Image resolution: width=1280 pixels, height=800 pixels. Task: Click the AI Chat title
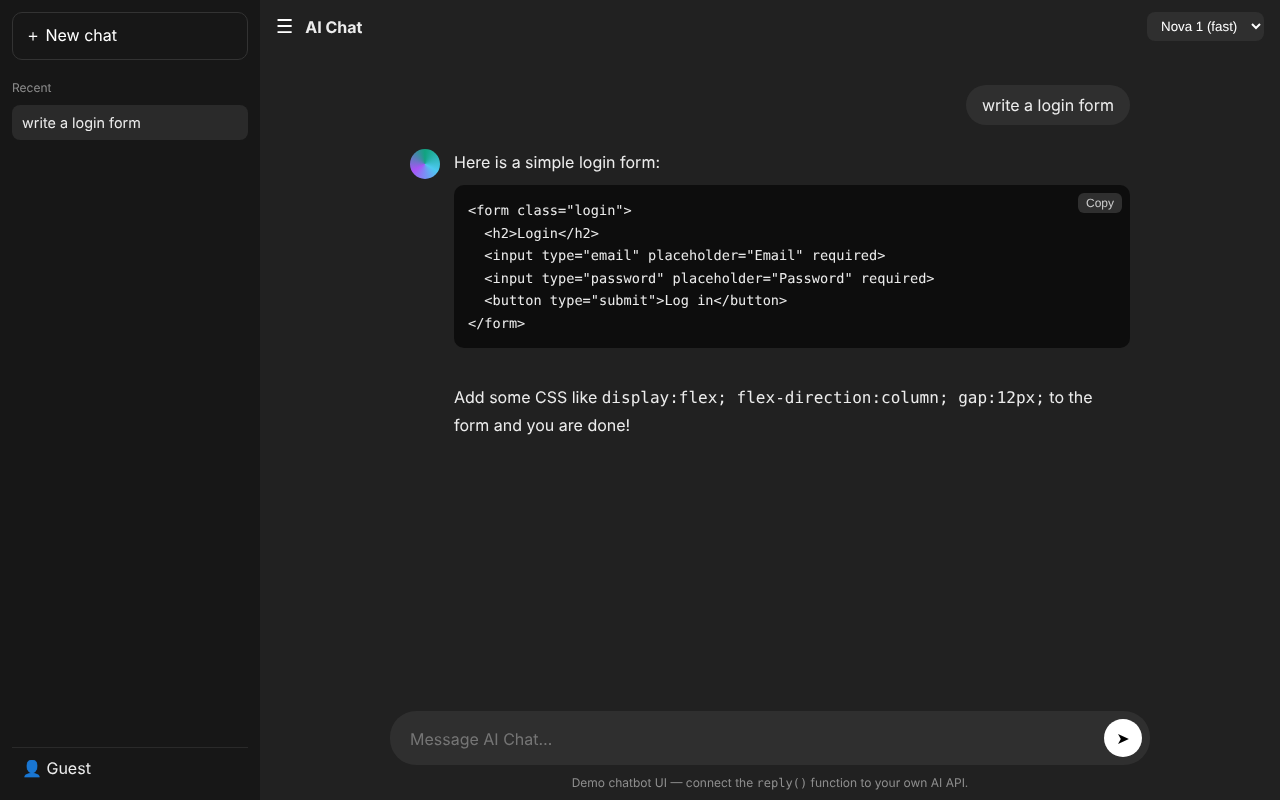[x=334, y=27]
